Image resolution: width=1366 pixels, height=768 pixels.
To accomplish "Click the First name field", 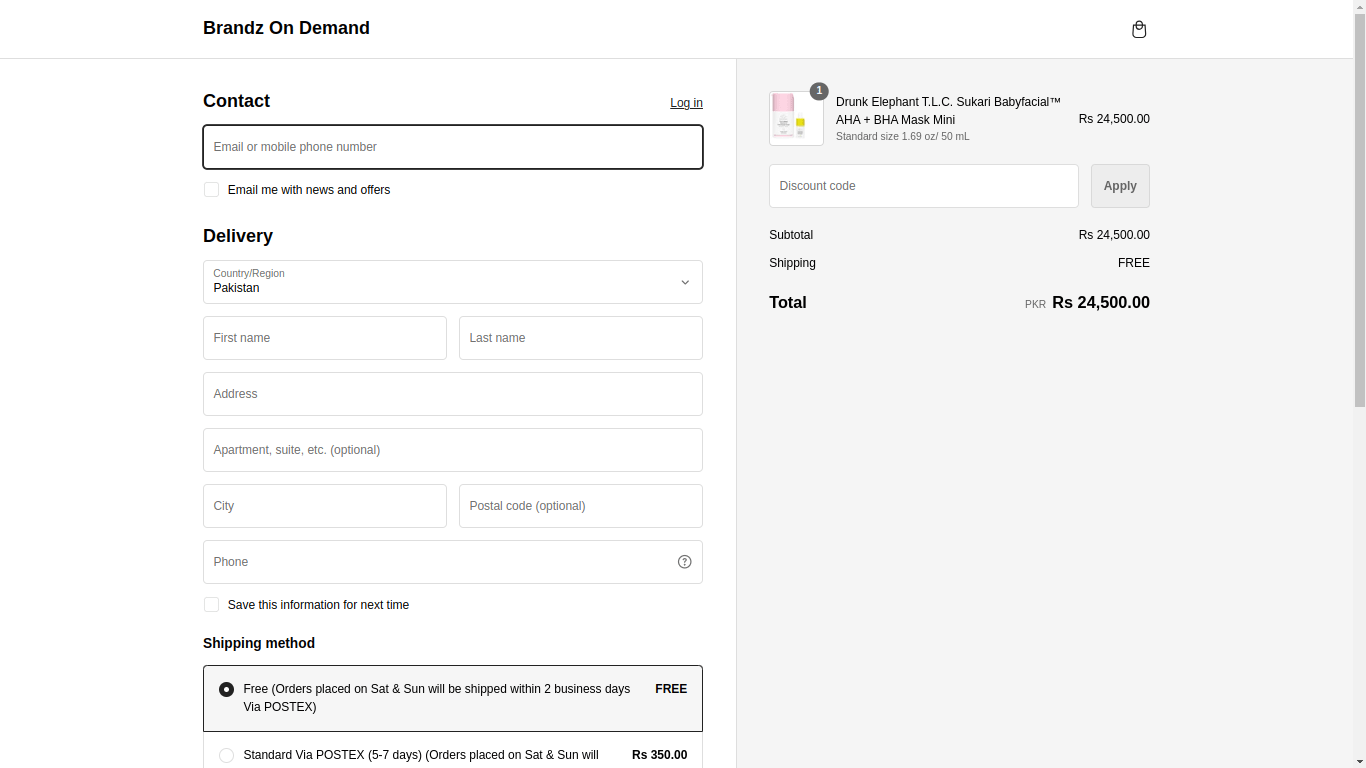I will [x=324, y=338].
